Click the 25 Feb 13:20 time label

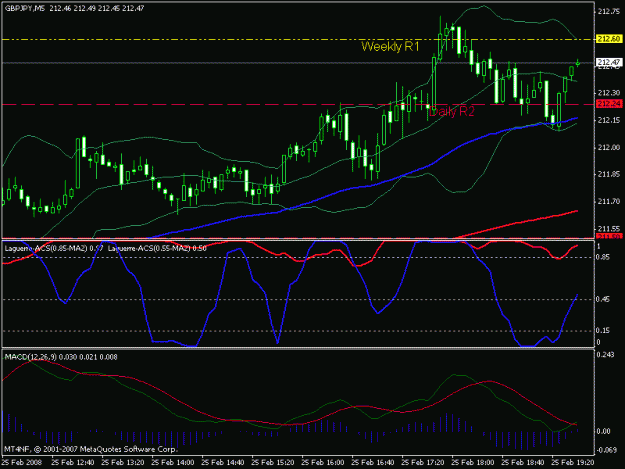click(x=123, y=463)
